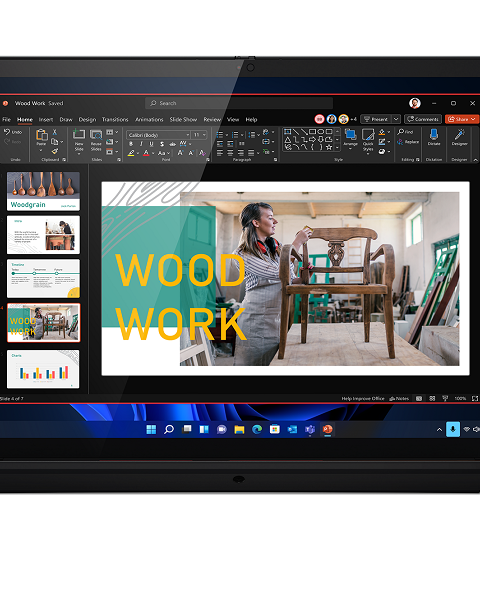Launch Microsoft Edge from taskbar
Image resolution: width=480 pixels, height=606 pixels.
(257, 429)
